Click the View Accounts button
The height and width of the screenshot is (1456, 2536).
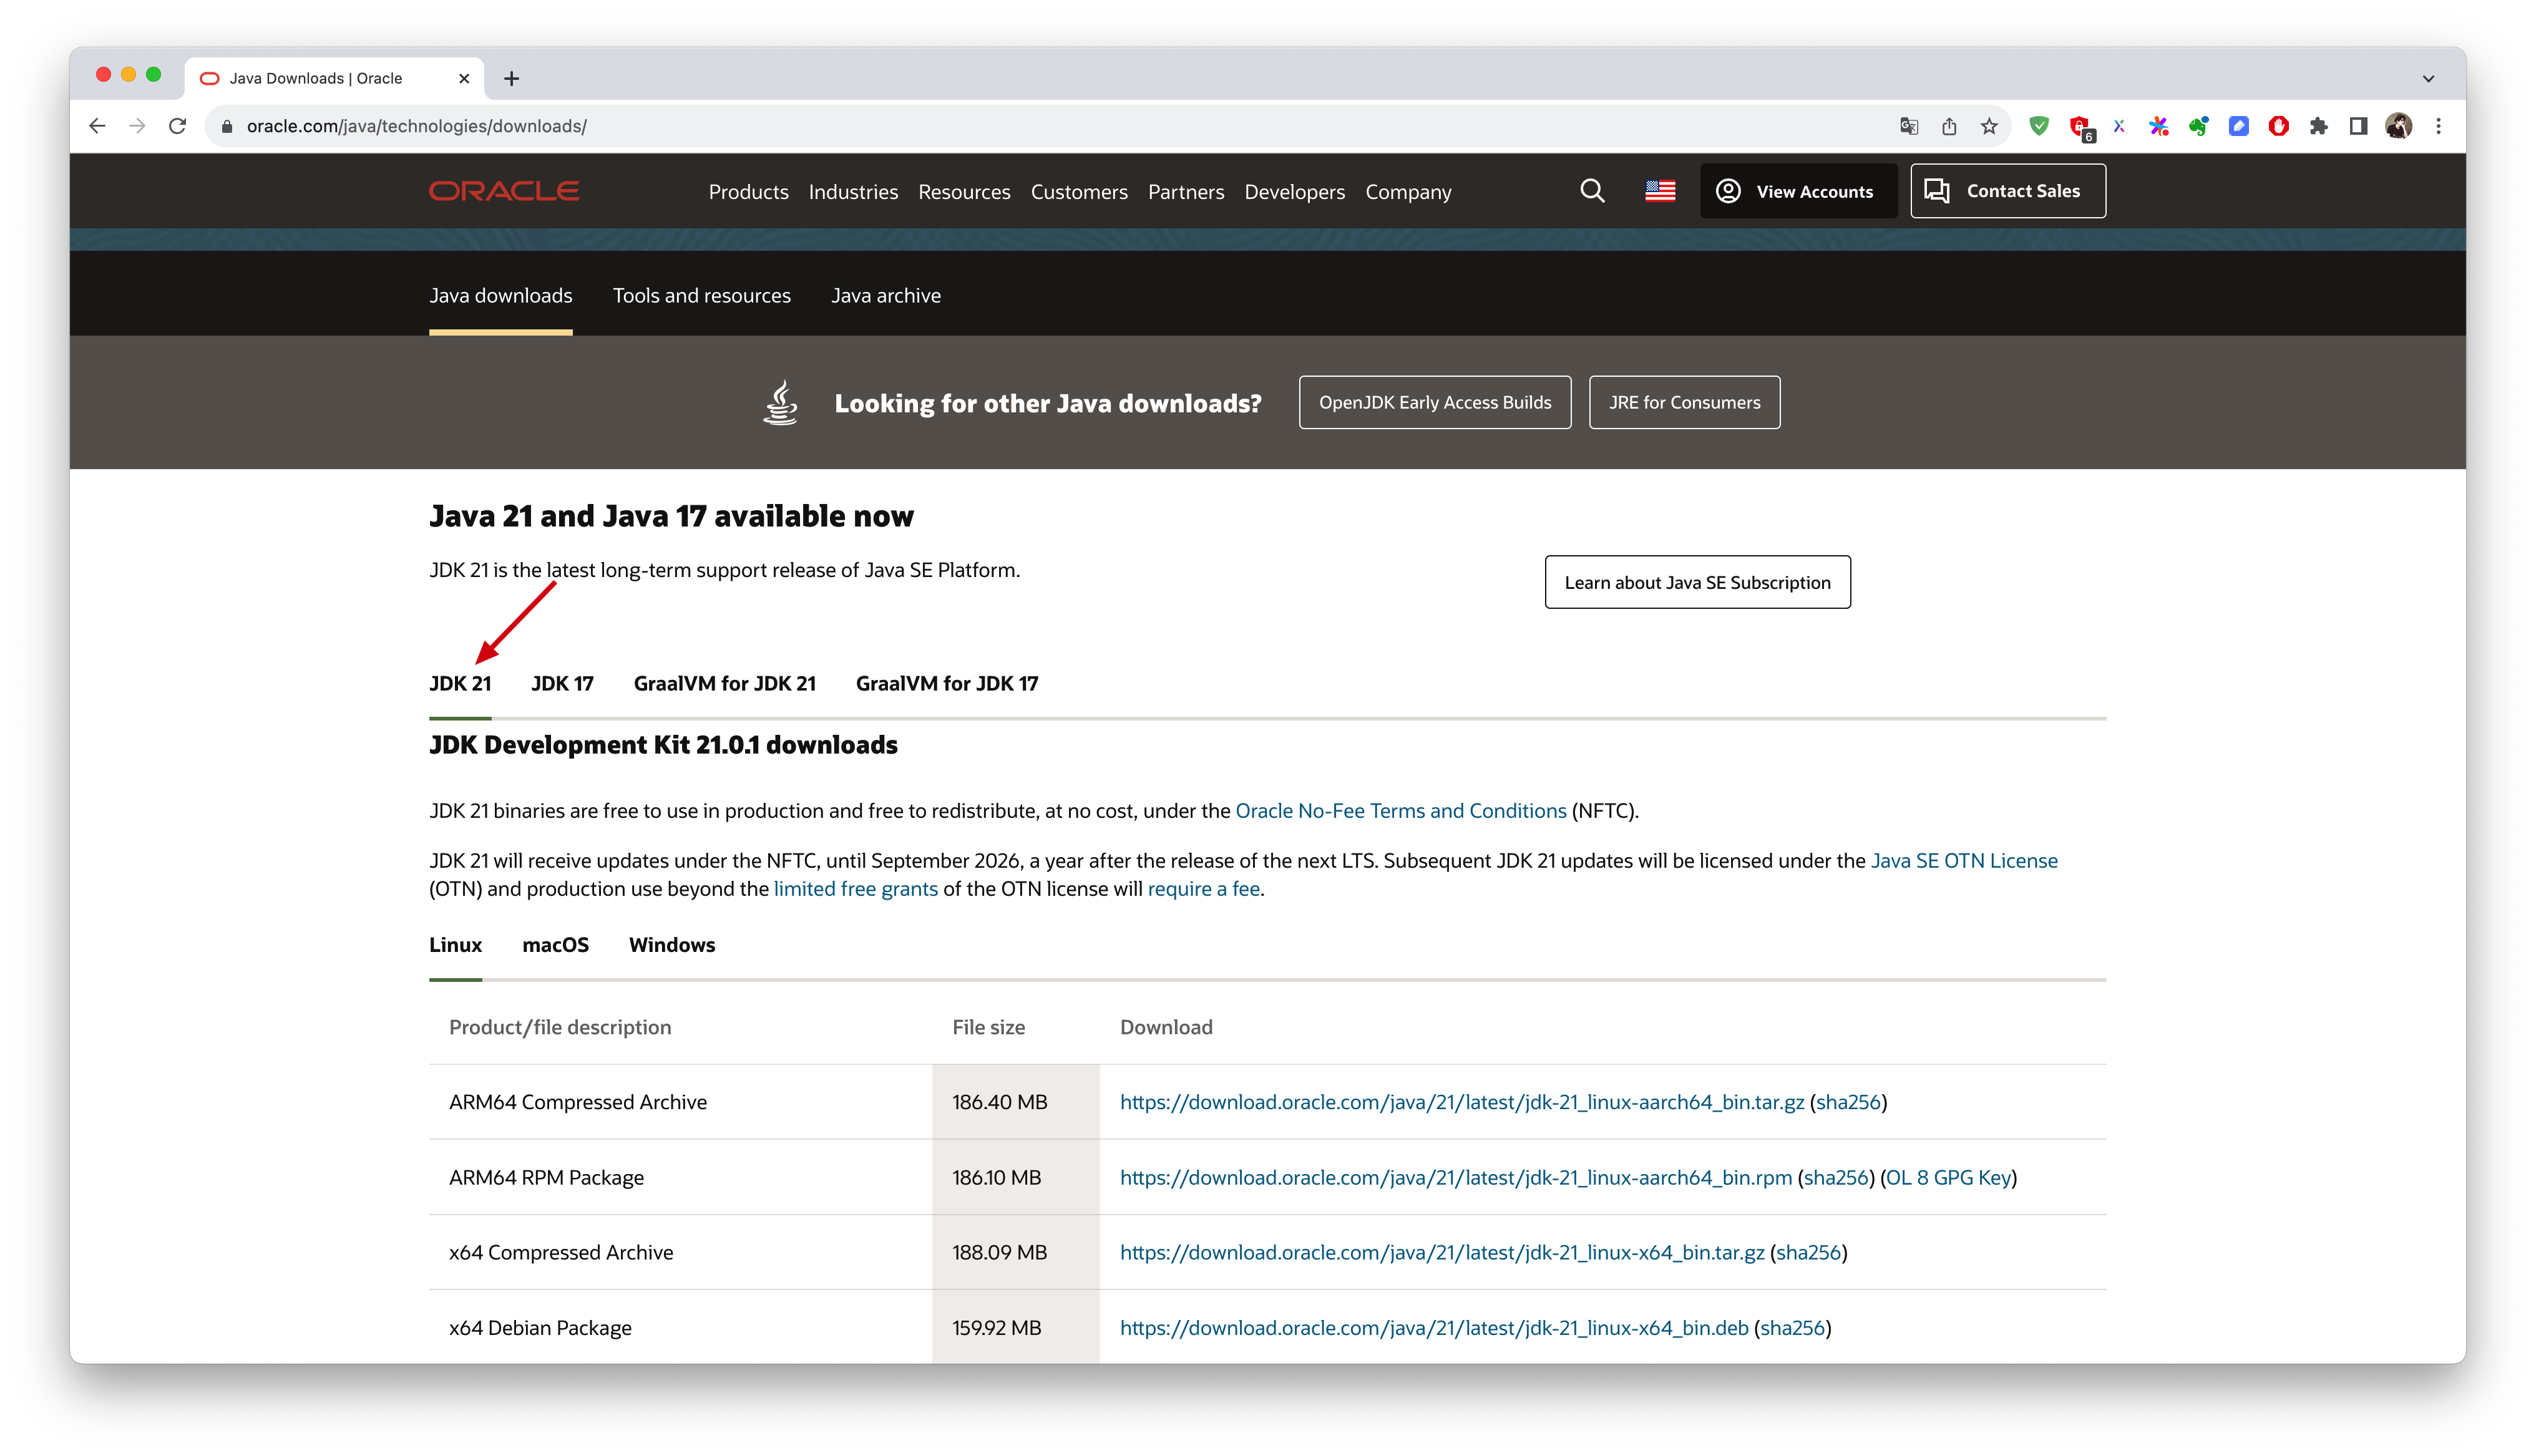click(1798, 191)
